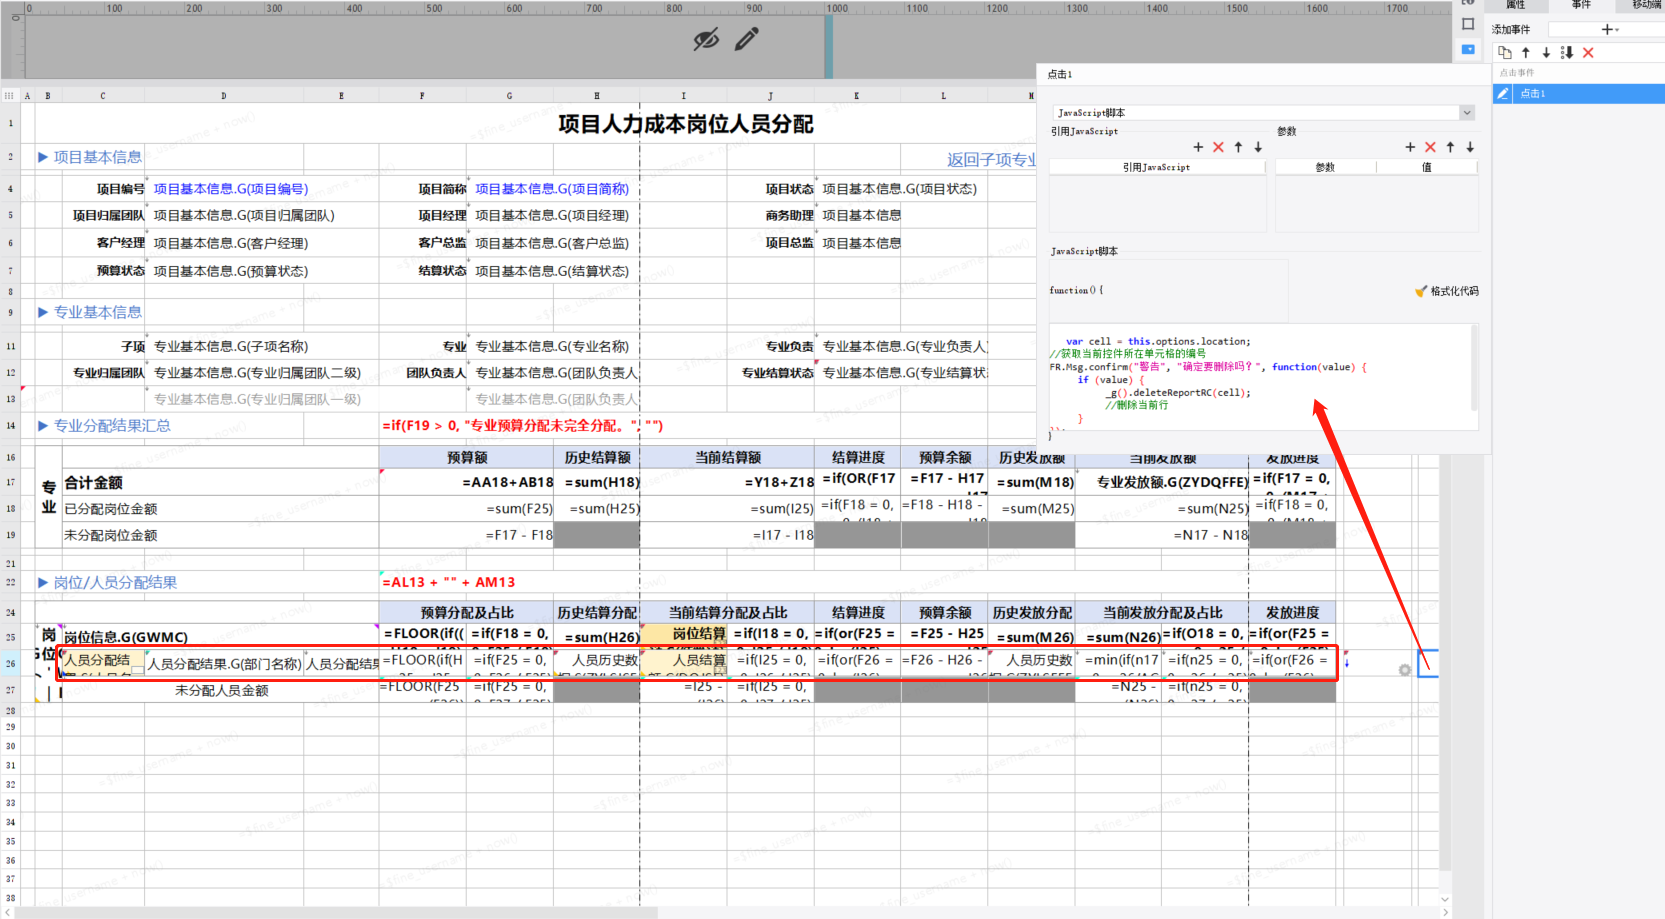Screen dimensions: 1665x919
Task: Remove 引用JavaScript entry with red X
Action: 1218,147
